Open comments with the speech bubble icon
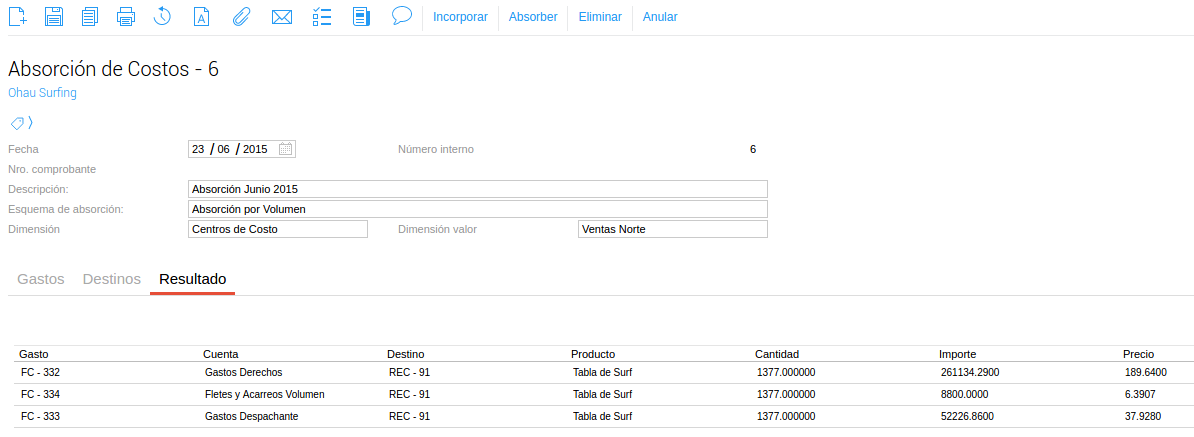This screenshot has height=437, width=1194. [402, 15]
